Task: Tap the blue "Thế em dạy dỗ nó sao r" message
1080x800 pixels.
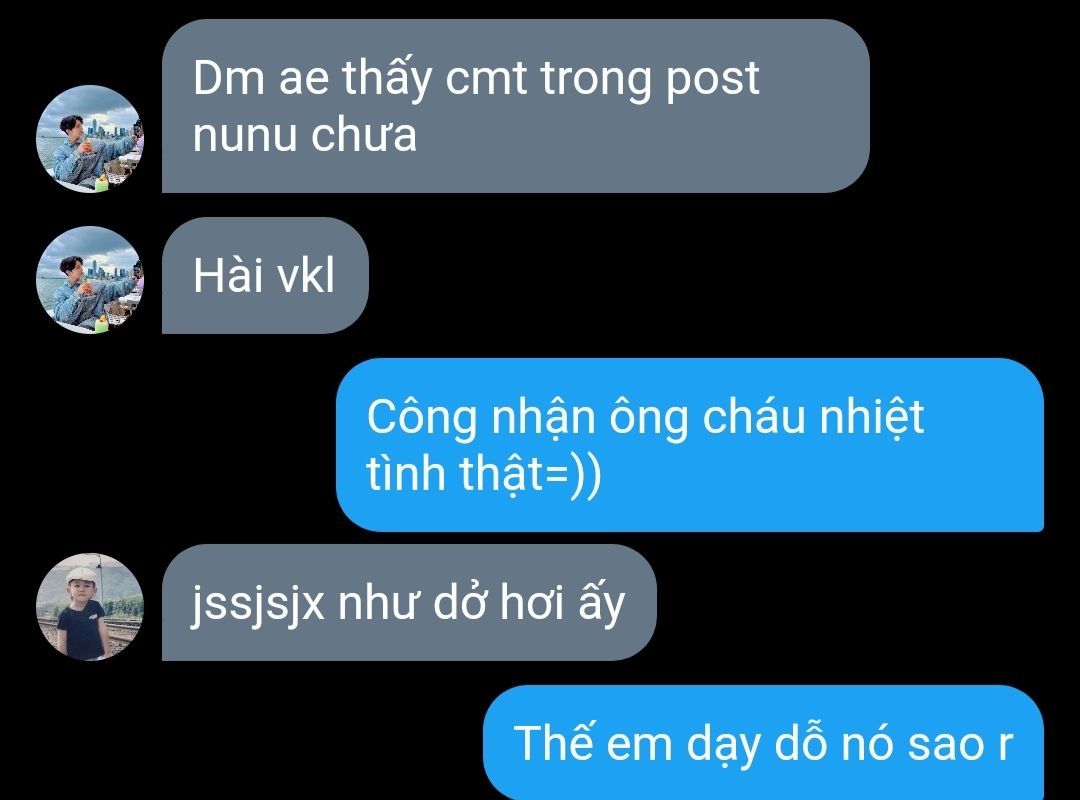Action: coord(763,743)
